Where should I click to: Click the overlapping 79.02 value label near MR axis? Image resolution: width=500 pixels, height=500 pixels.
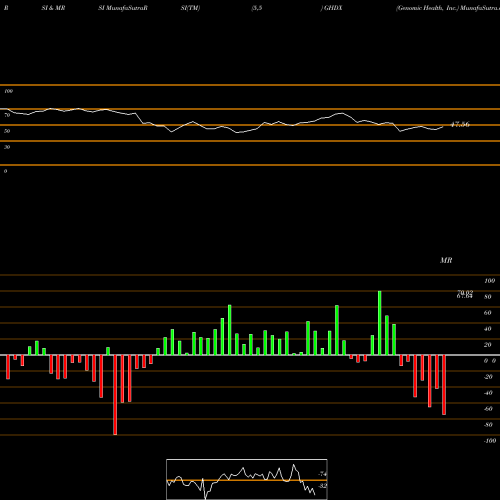465,294
